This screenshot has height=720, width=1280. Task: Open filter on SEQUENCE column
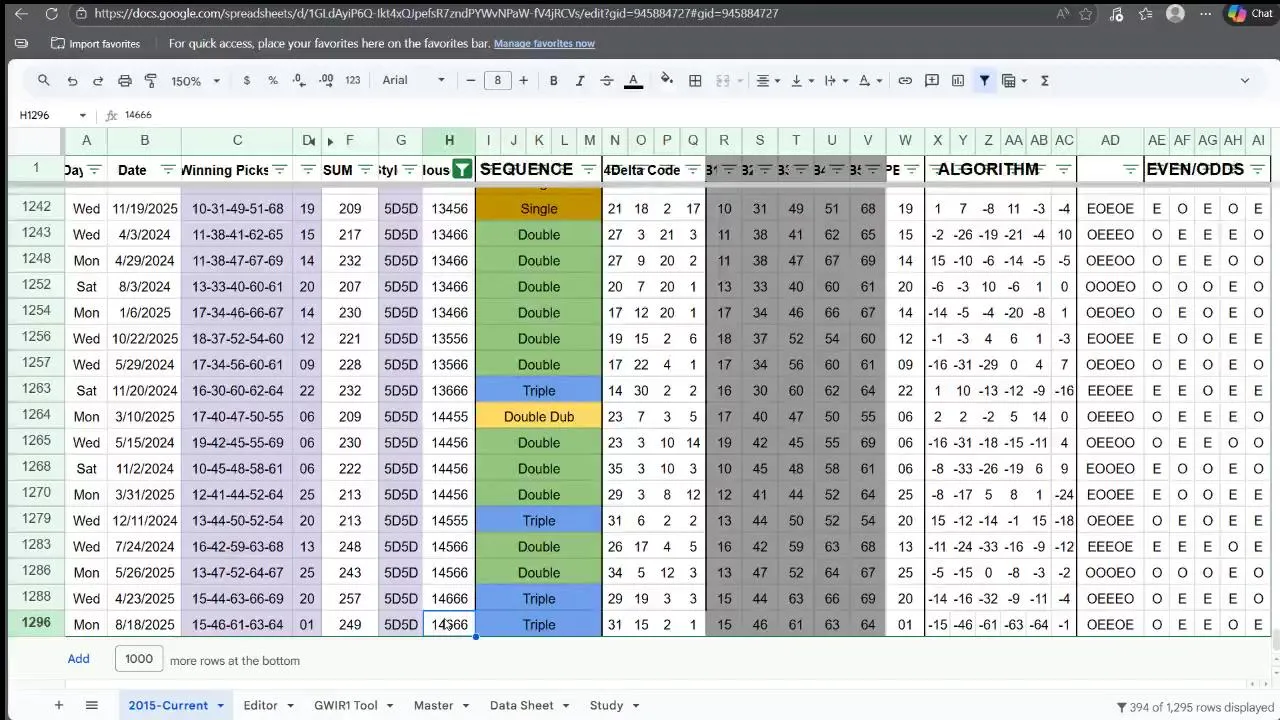click(x=588, y=170)
